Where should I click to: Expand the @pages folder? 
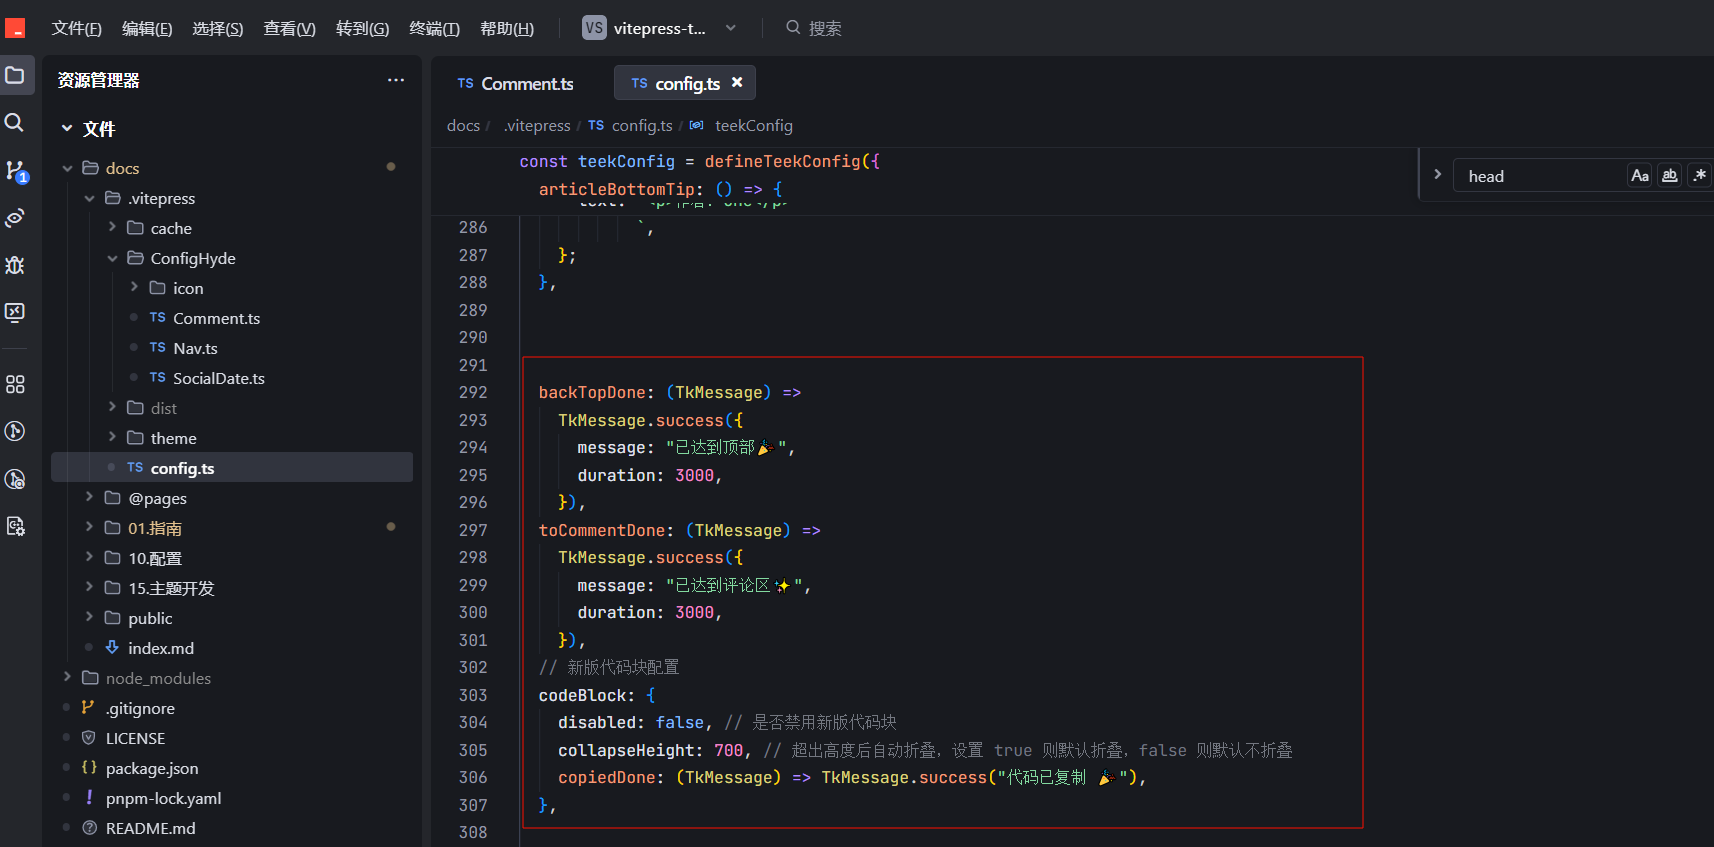(x=89, y=498)
